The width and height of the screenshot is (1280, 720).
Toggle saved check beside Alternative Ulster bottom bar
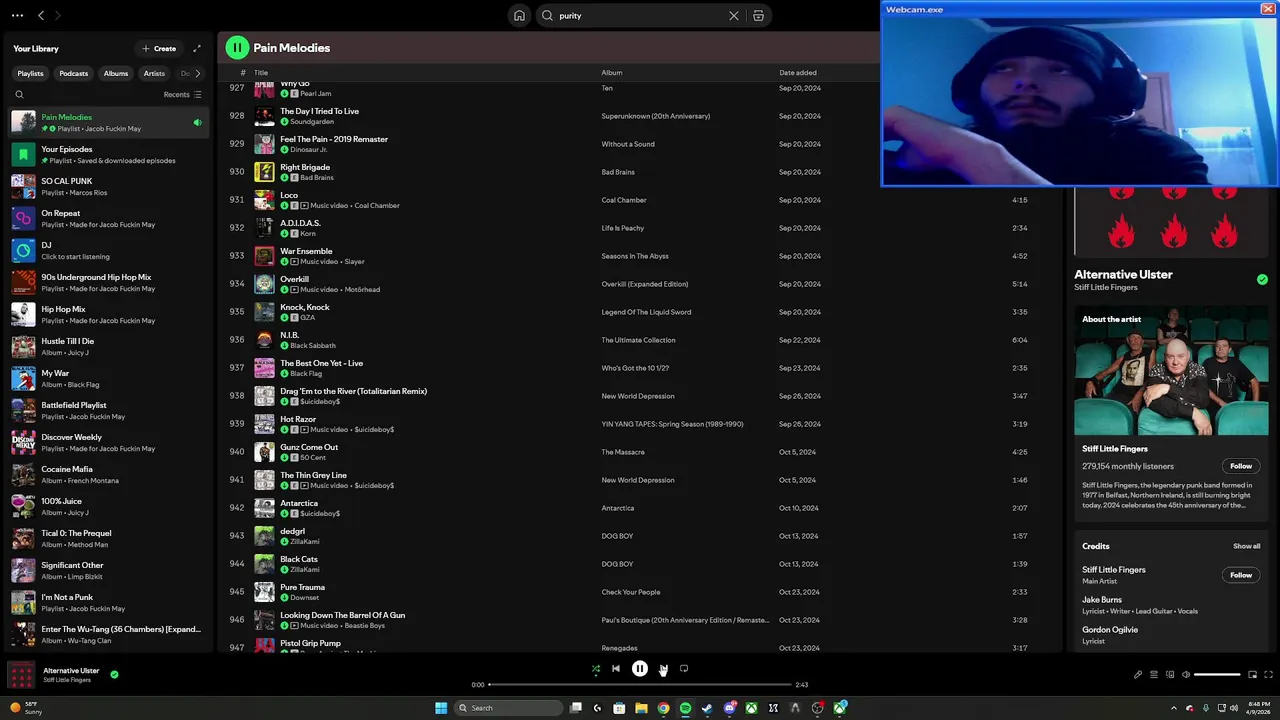[114, 674]
